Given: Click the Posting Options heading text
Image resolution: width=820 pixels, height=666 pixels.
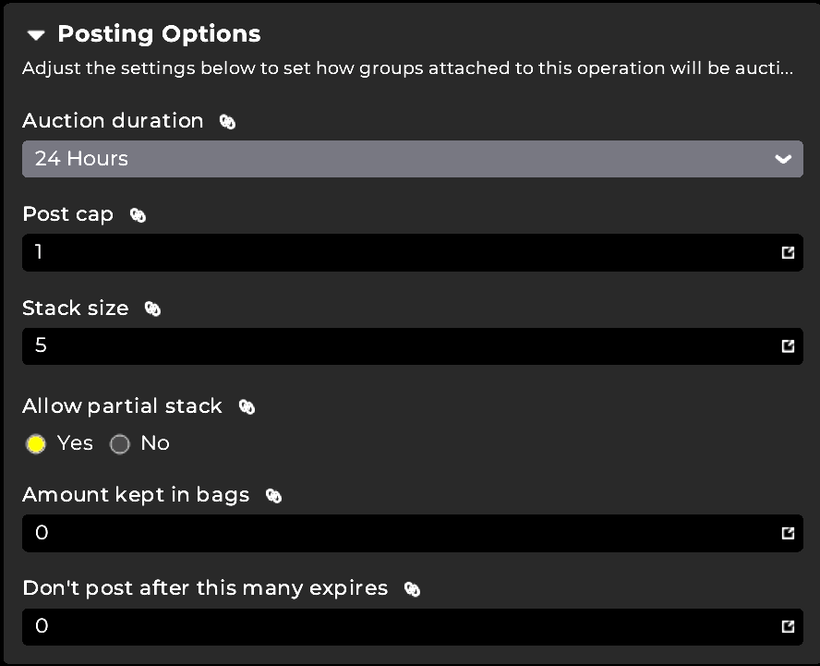Looking at the screenshot, I should pyautogui.click(x=159, y=34).
